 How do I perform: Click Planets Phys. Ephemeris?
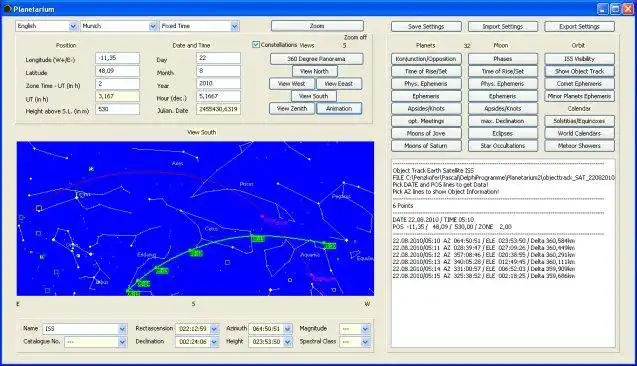(426, 84)
